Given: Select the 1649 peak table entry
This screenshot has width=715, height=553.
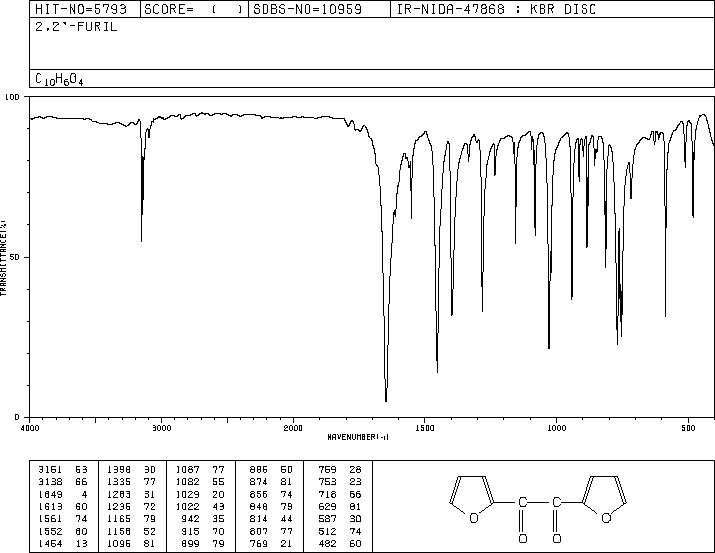Looking at the screenshot, I should pos(63,494).
